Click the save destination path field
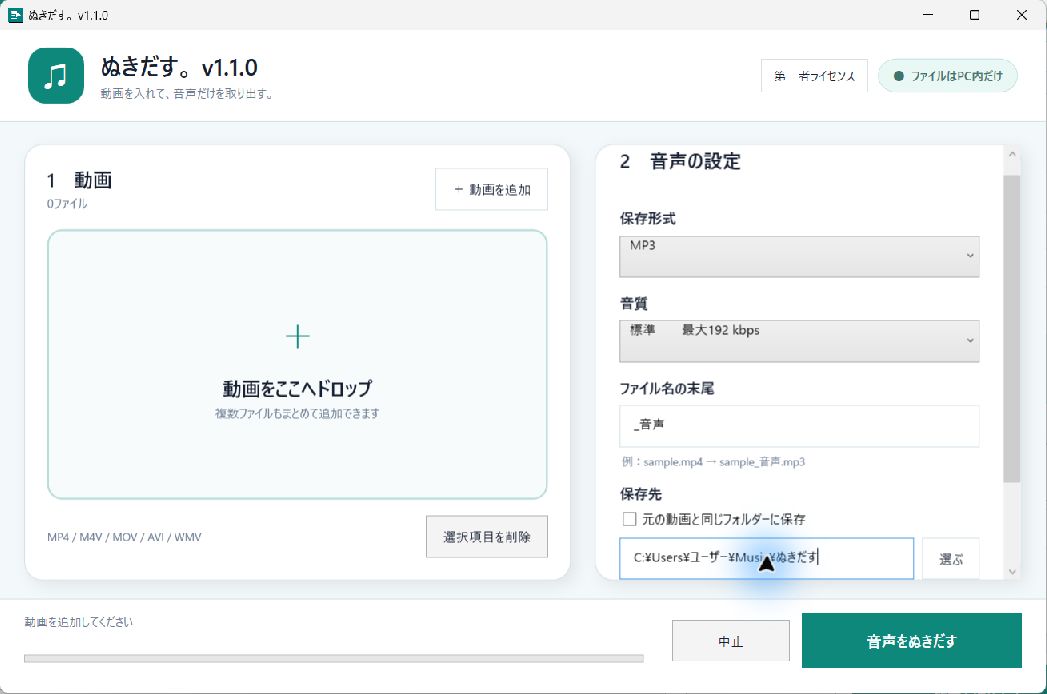Viewport: 1047px width, 694px height. 766,558
